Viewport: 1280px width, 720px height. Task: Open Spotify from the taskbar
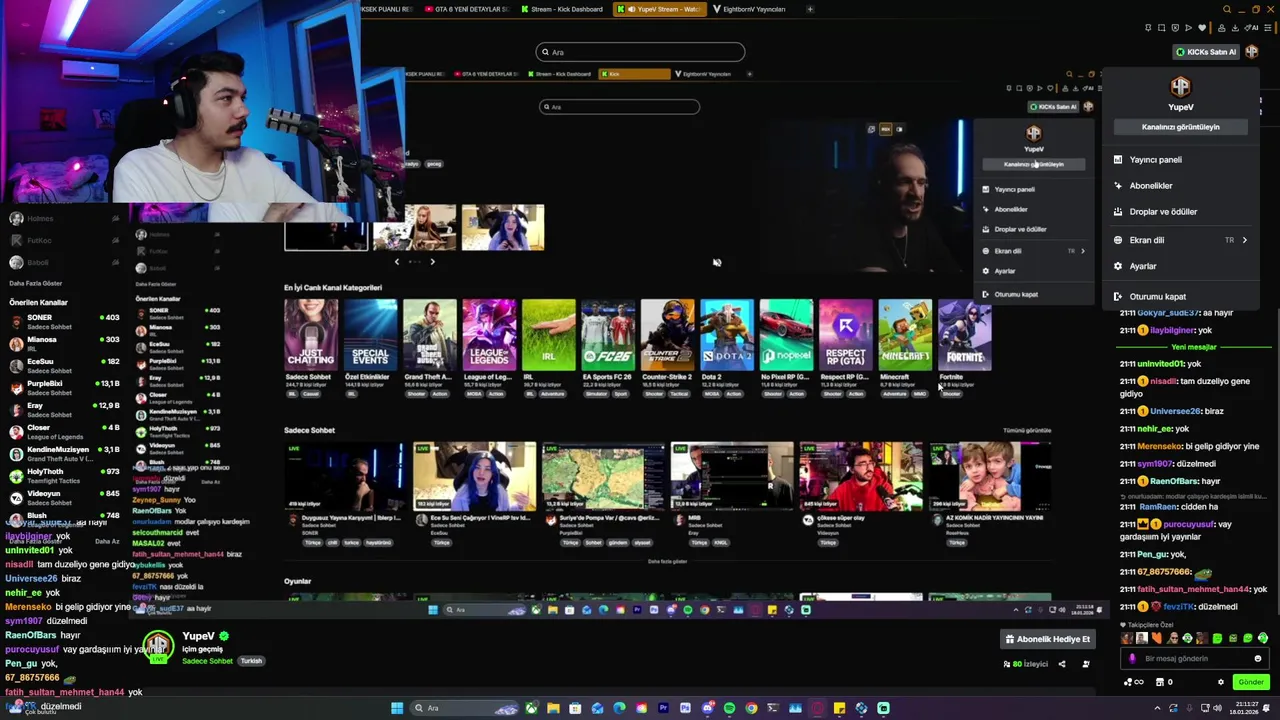point(729,708)
